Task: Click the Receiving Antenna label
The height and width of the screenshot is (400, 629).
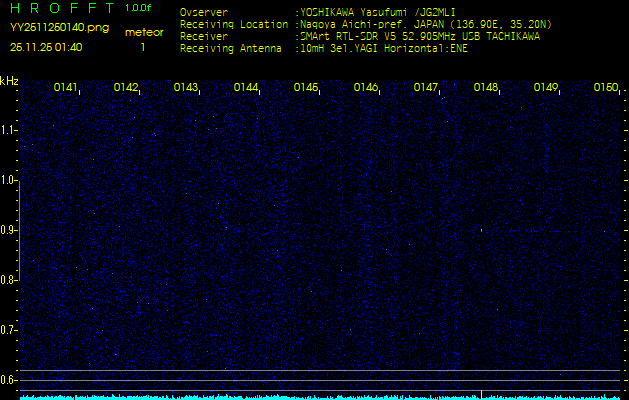Action: pyautogui.click(x=231, y=49)
